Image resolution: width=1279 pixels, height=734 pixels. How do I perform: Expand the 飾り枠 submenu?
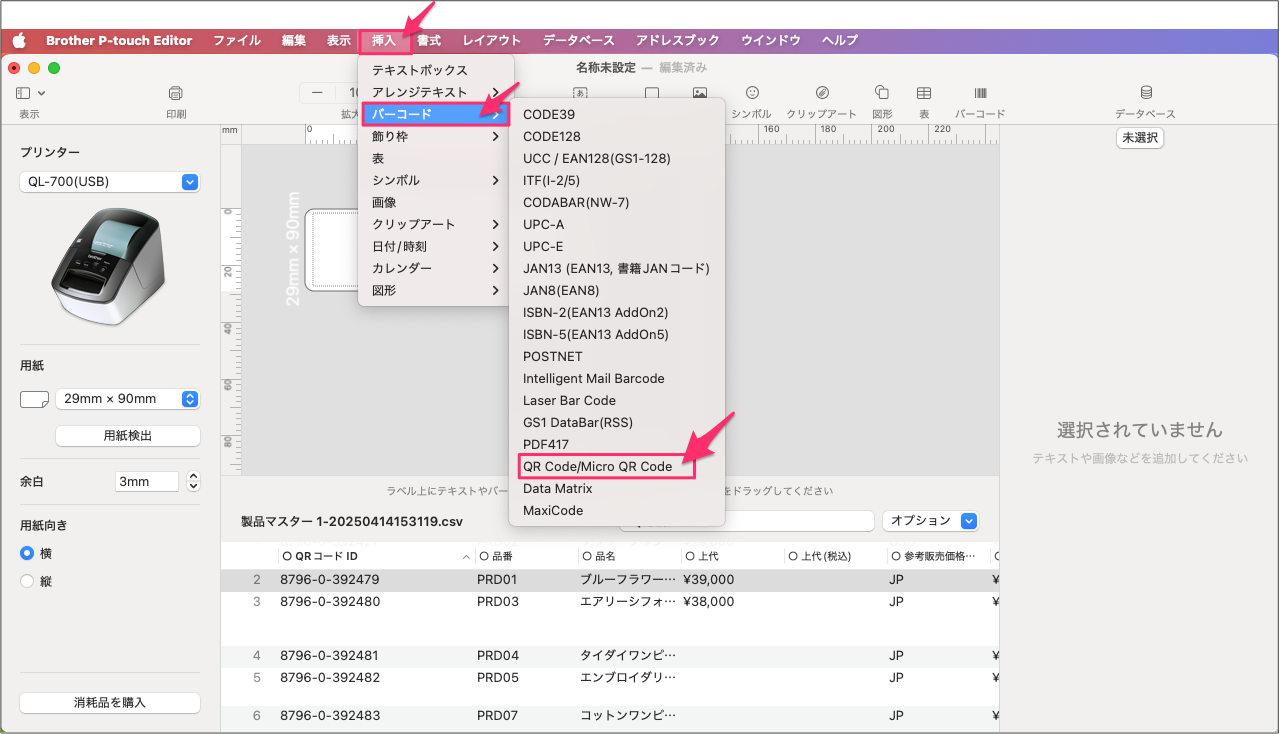pos(435,136)
